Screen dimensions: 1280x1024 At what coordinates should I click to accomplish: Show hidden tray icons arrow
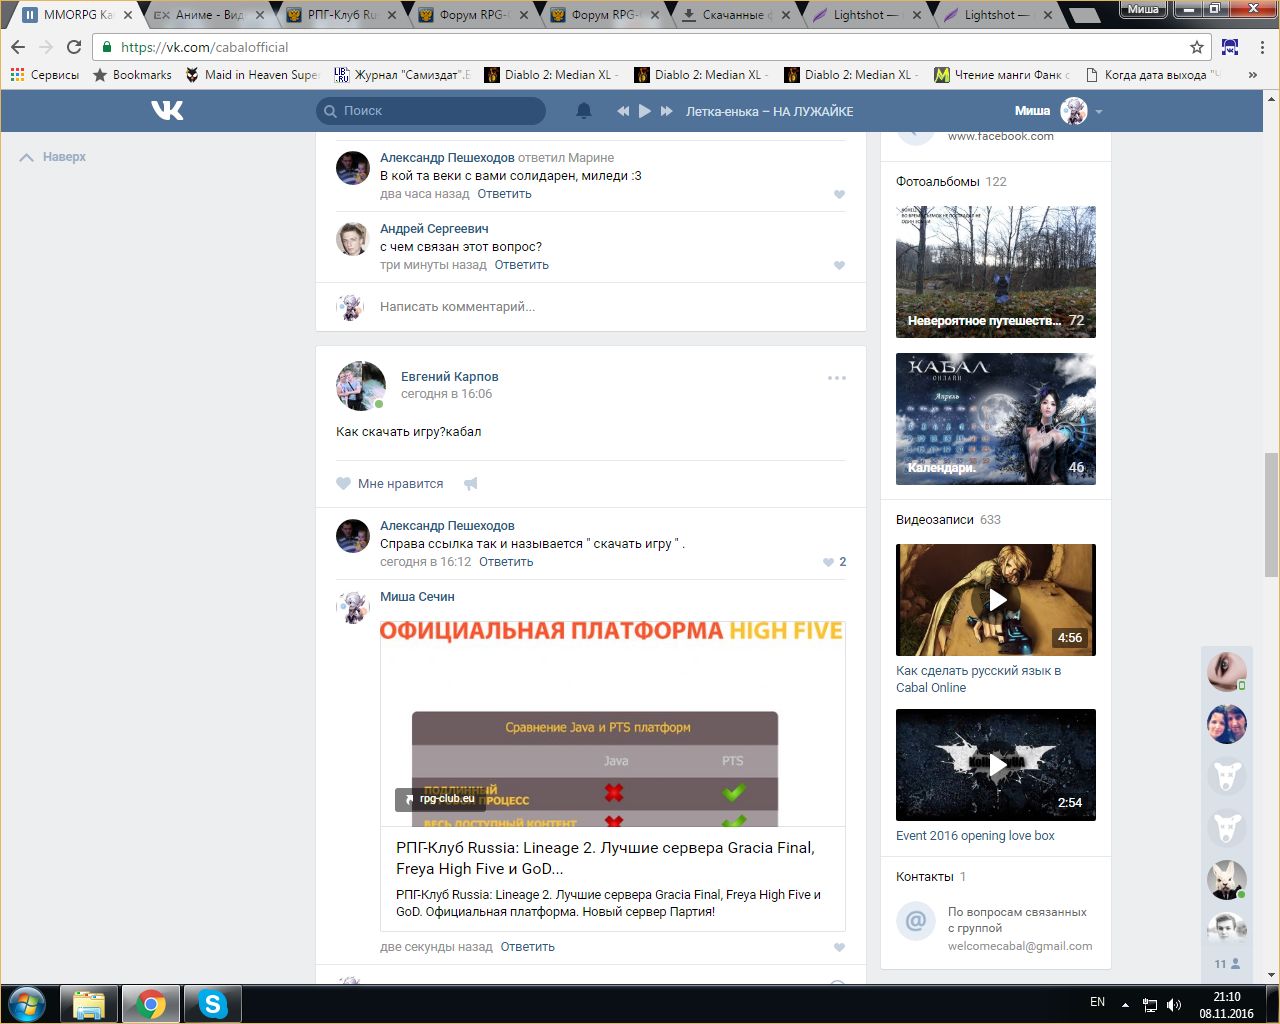(1125, 1004)
